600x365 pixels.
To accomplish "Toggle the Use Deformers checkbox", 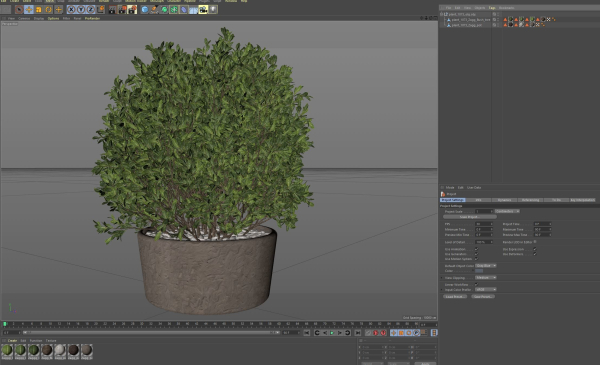I will [535, 254].
